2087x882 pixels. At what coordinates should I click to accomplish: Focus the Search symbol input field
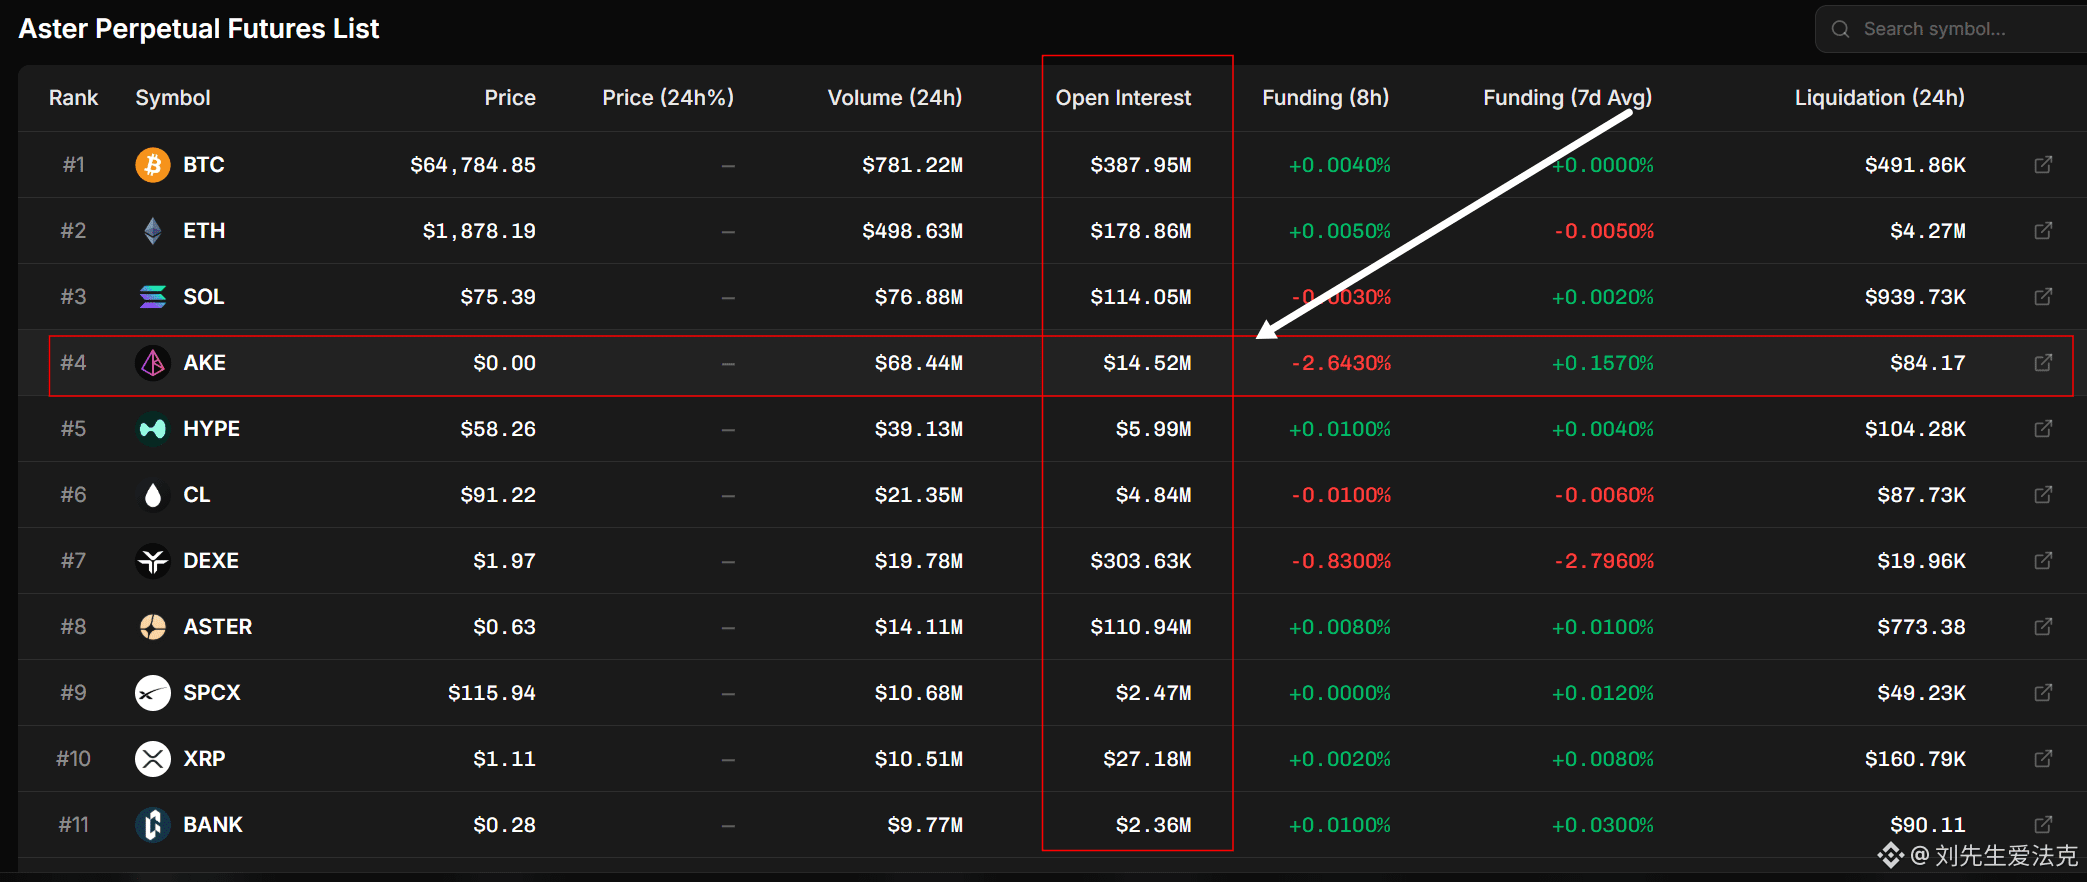click(1951, 29)
